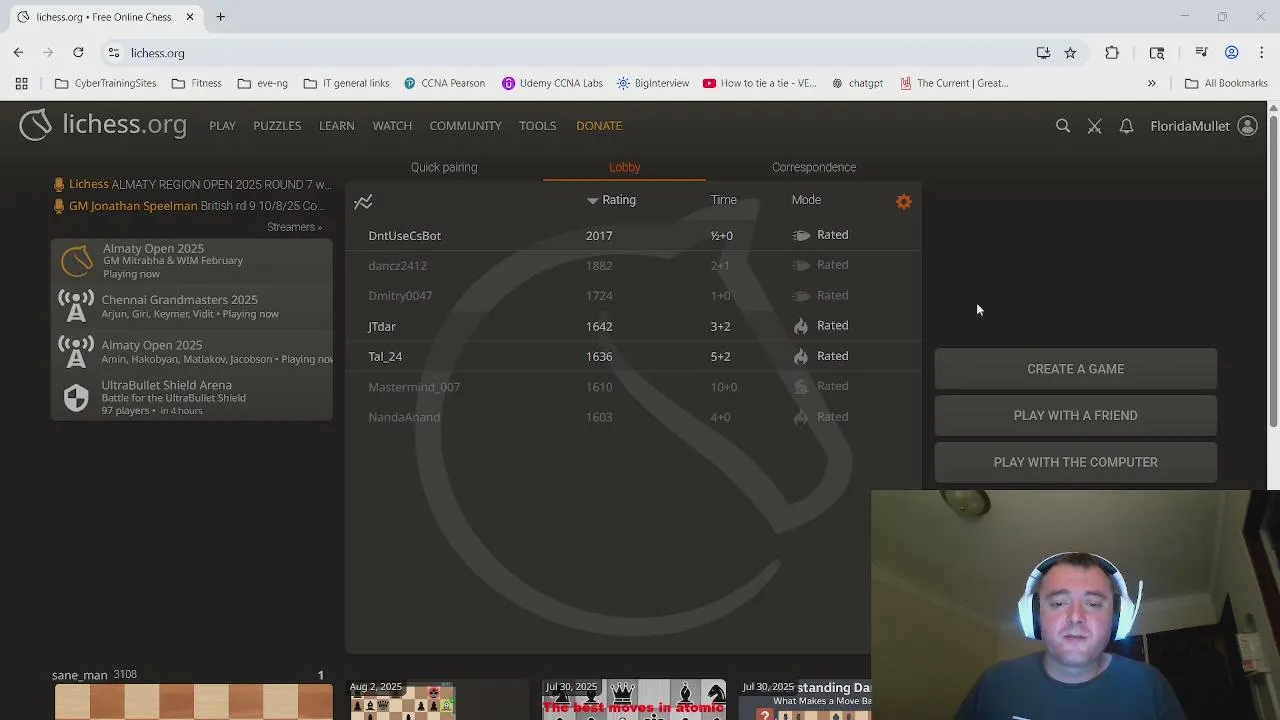Click the UltraBullet Shield Arena shield icon

76,398
